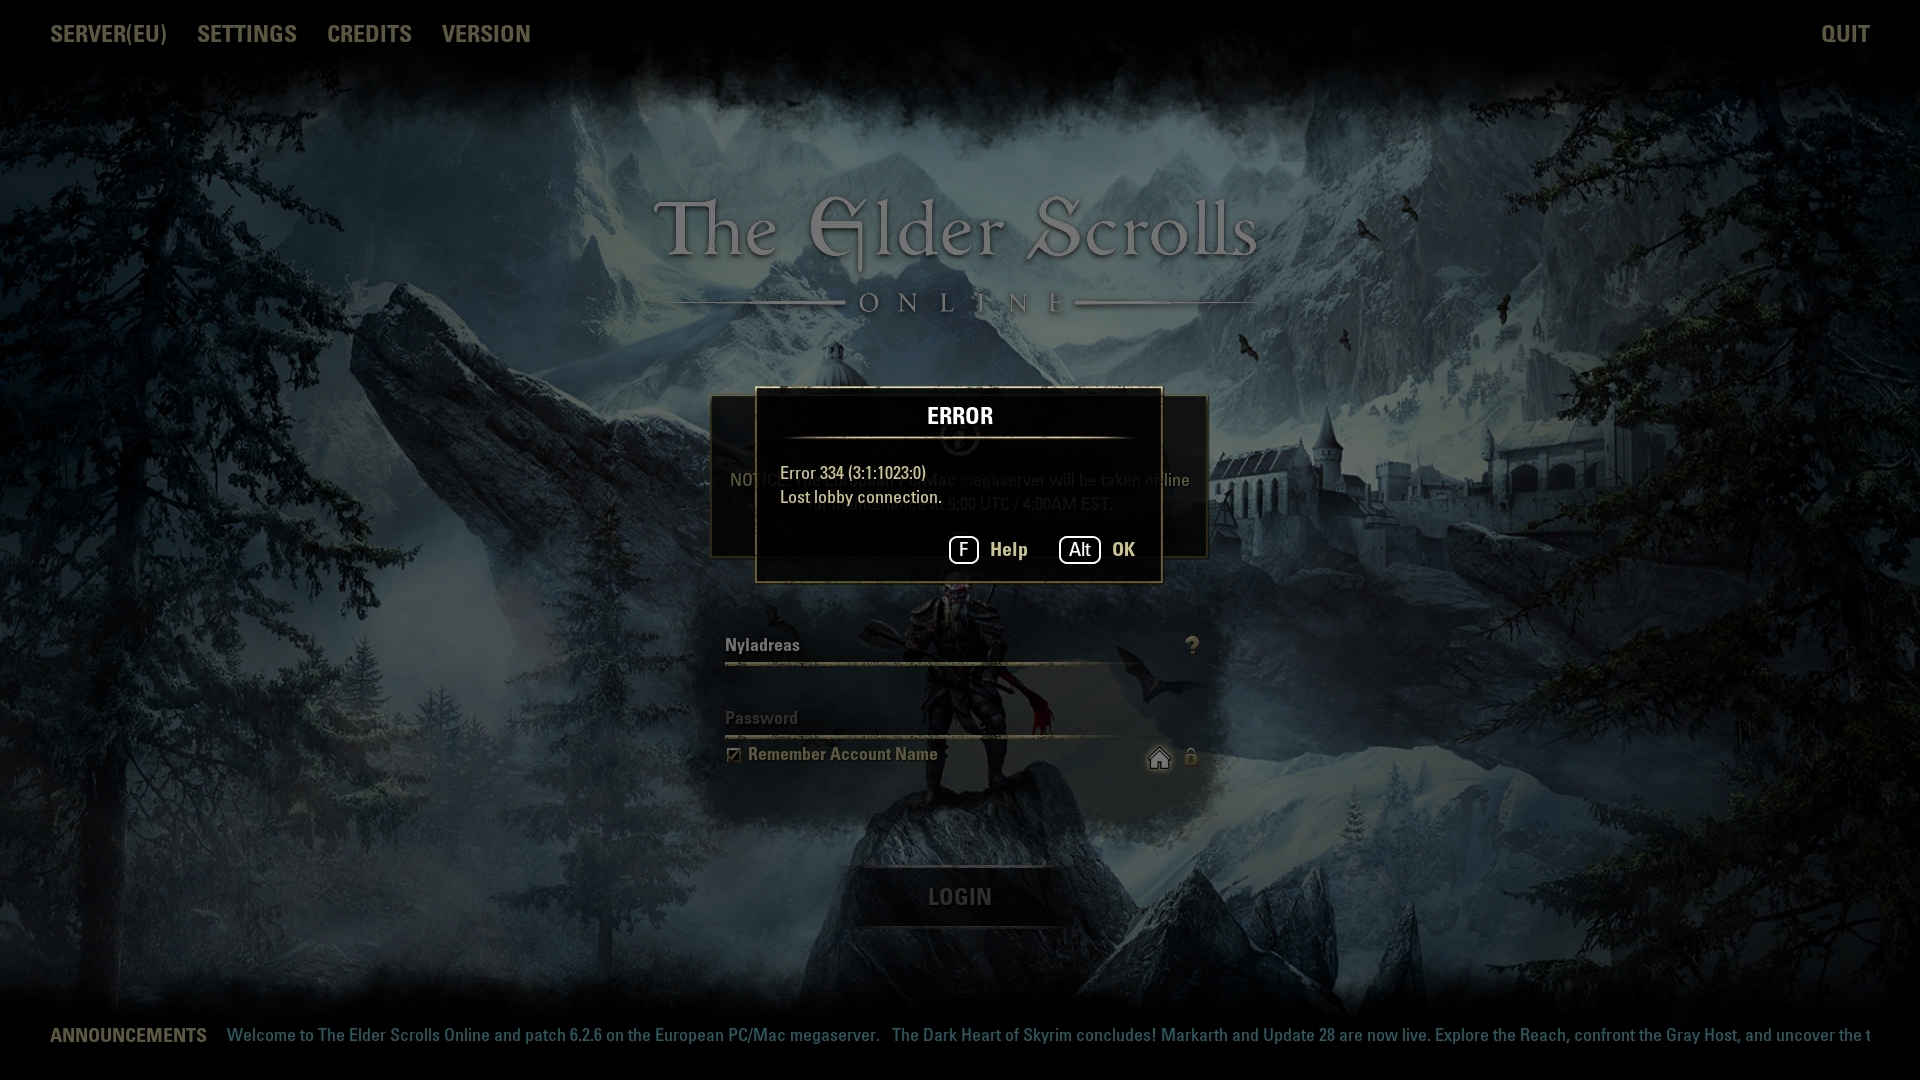Click the lock icon next to home icon
The width and height of the screenshot is (1920, 1080).
pos(1191,757)
